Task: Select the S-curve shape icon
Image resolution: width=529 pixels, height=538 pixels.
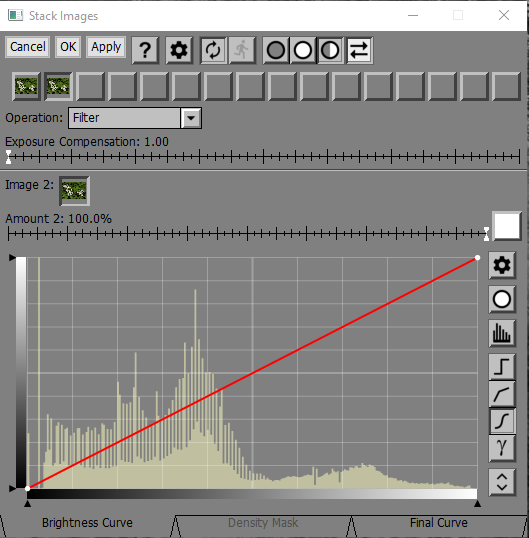Action: click(x=502, y=421)
